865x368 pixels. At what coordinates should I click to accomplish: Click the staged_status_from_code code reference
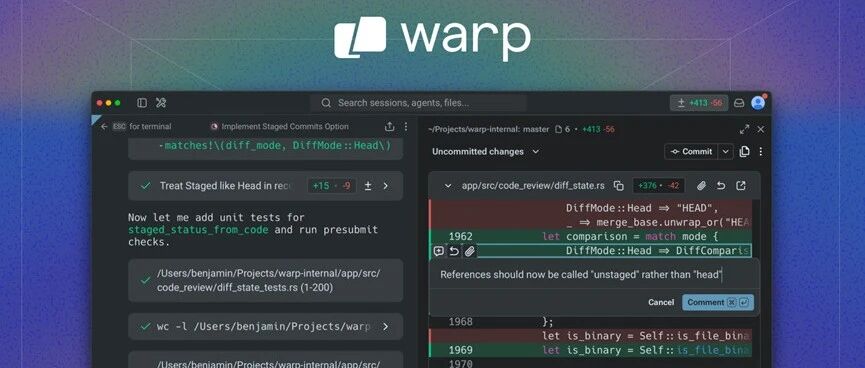click(198, 230)
